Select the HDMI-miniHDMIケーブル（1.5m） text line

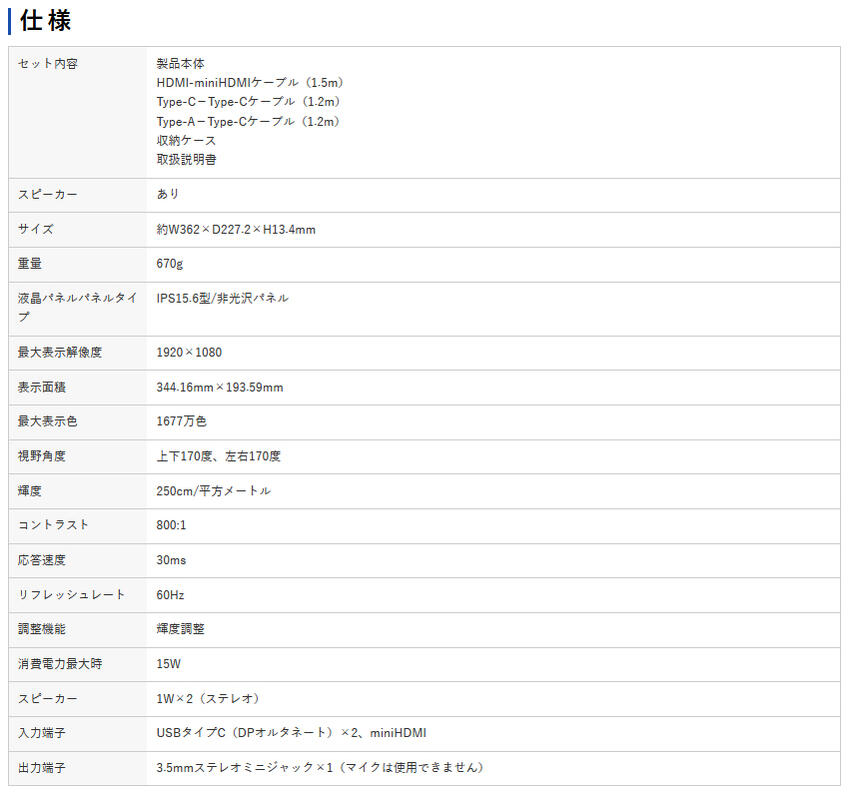coord(251,83)
